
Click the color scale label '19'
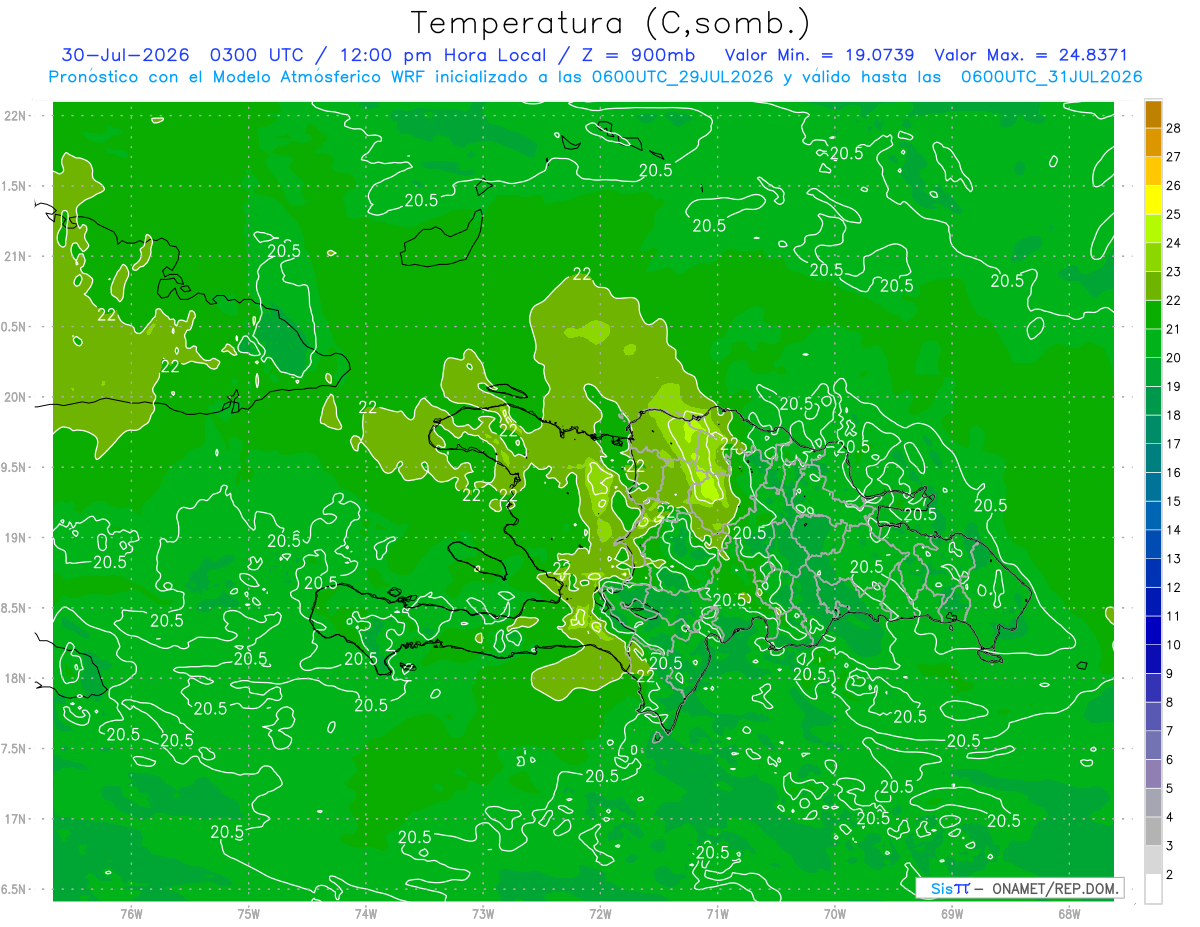point(1174,386)
